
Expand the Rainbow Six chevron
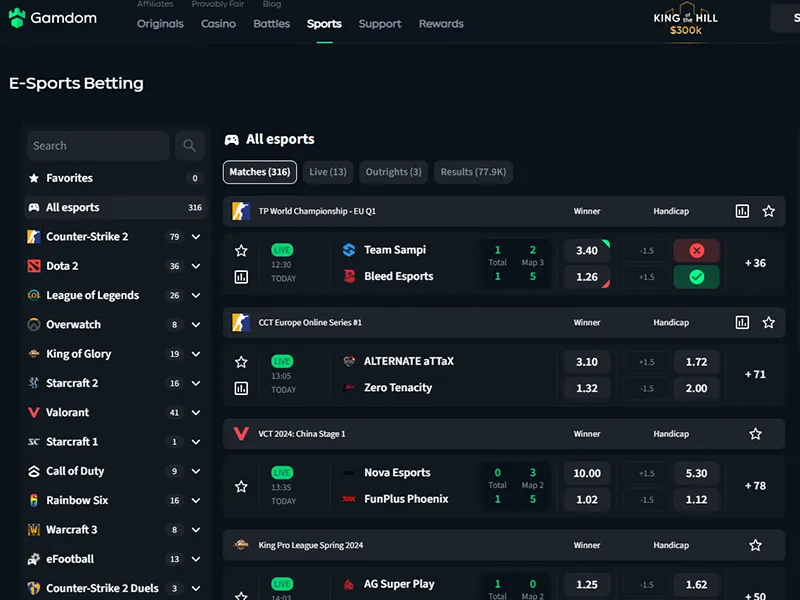coord(196,501)
